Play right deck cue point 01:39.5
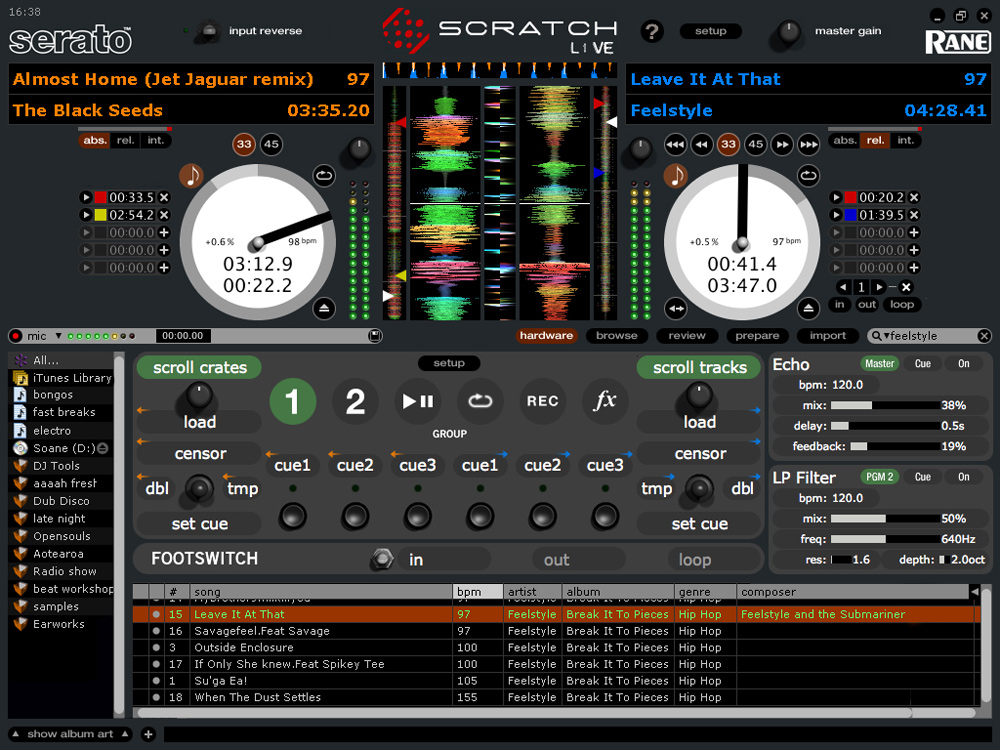The height and width of the screenshot is (750, 1000). (836, 215)
